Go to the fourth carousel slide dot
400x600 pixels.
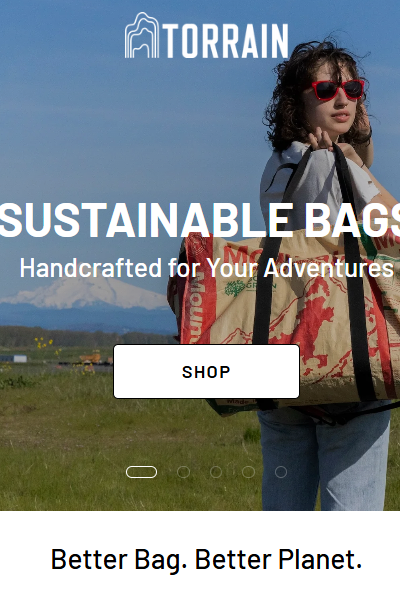(248, 472)
